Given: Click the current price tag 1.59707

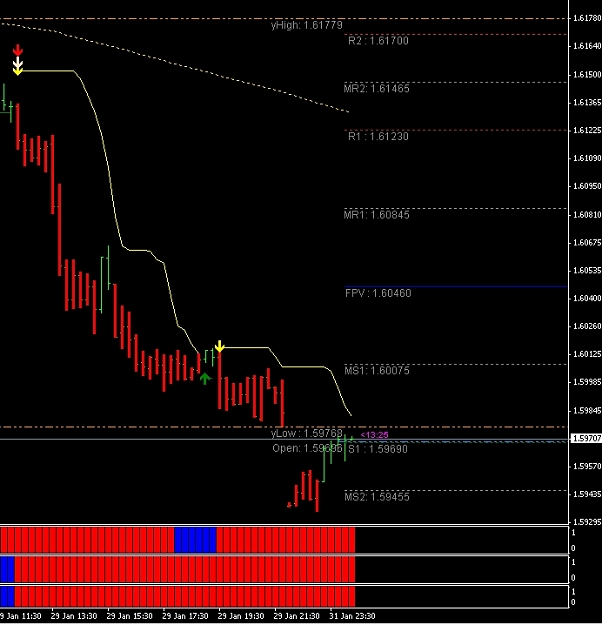Looking at the screenshot, I should (587, 438).
